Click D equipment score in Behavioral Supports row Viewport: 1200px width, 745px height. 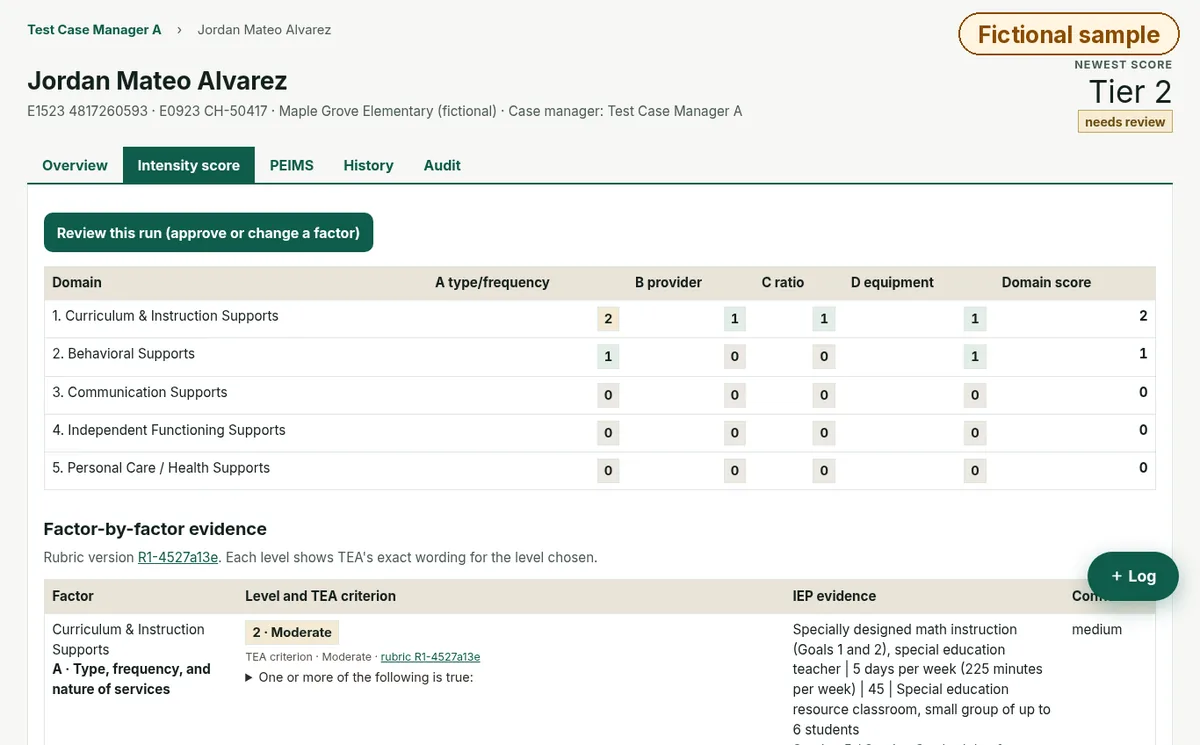coord(975,356)
